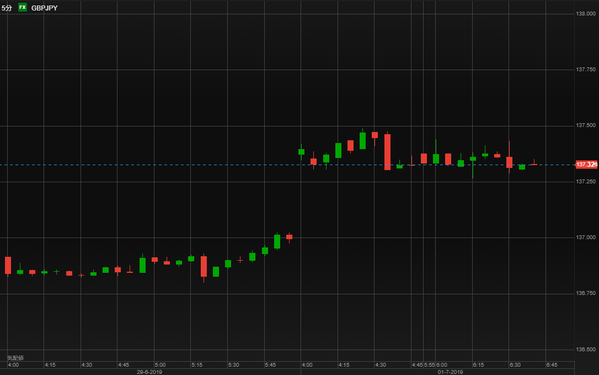This screenshot has width=599, height=375.
Task: Open the 5分 timeframe selector
Action: (x=6, y=8)
